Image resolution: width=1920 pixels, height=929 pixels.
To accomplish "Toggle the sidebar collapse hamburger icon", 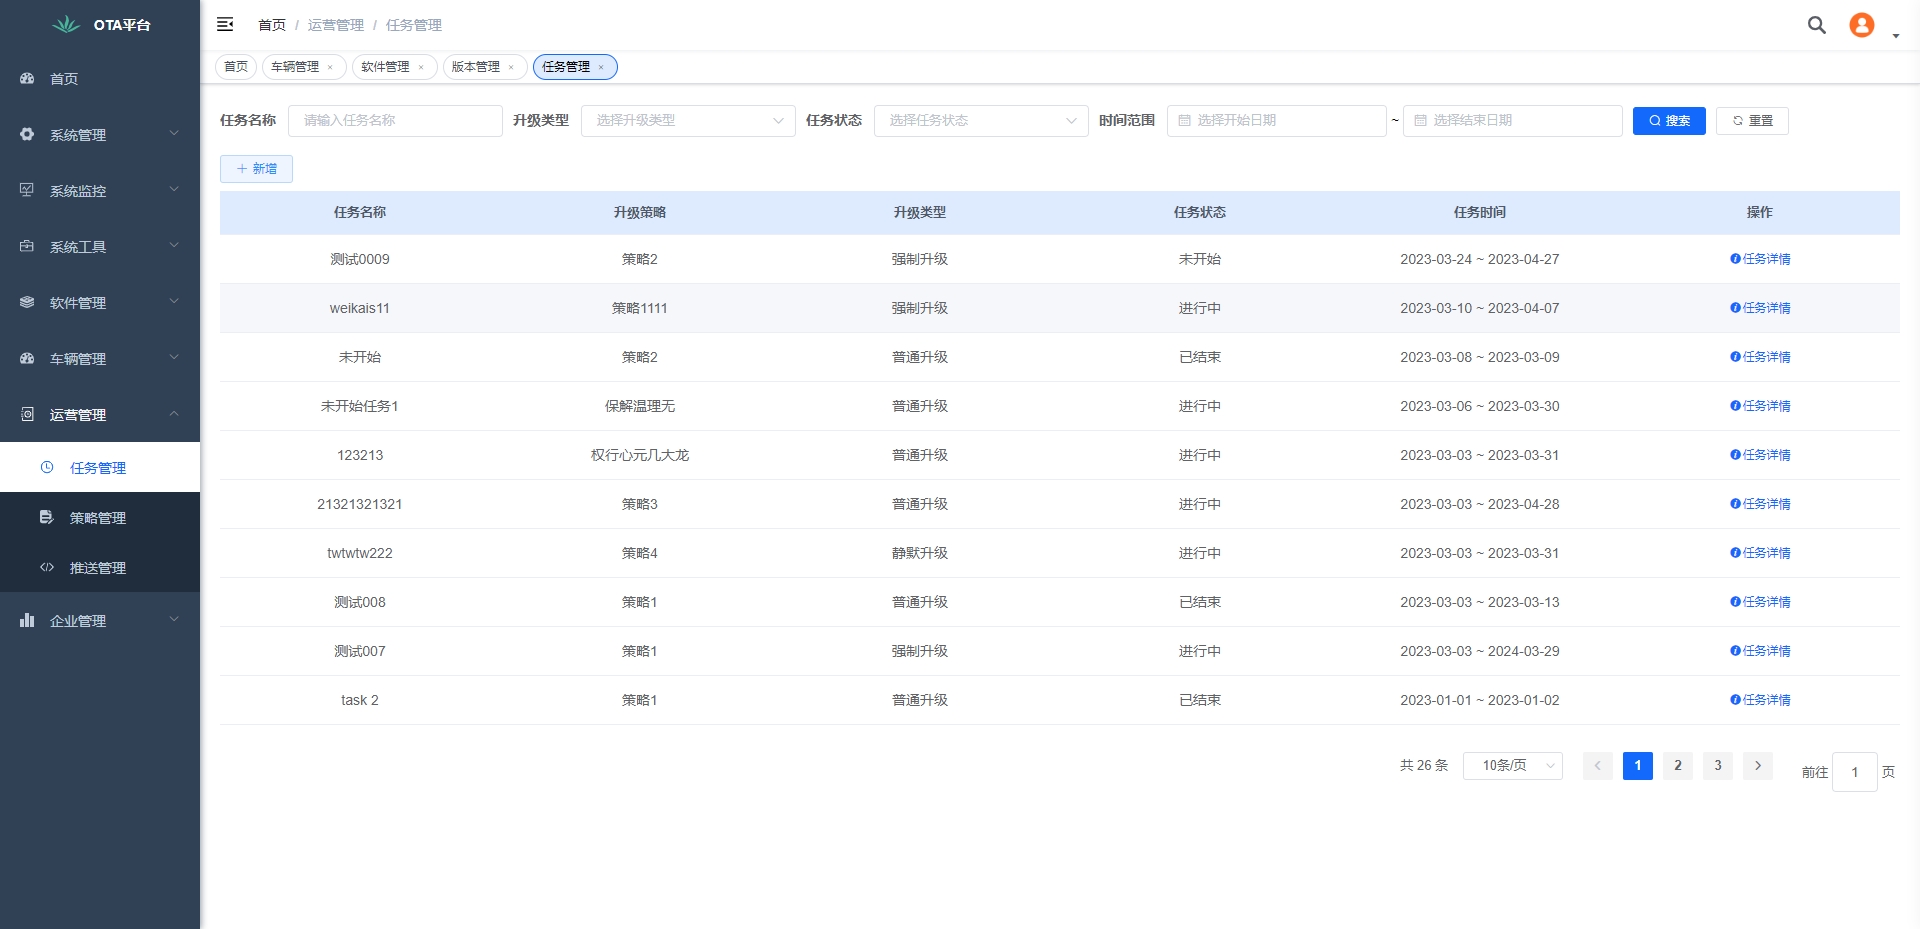I will coord(225,24).
